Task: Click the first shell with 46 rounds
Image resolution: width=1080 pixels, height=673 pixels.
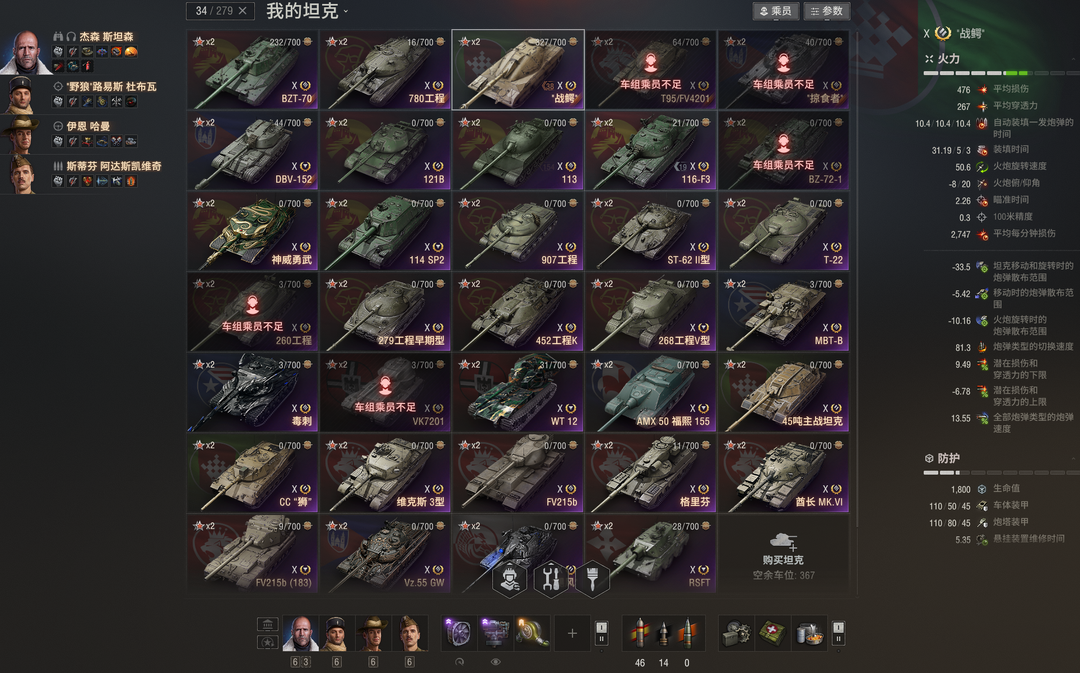Action: pos(640,633)
